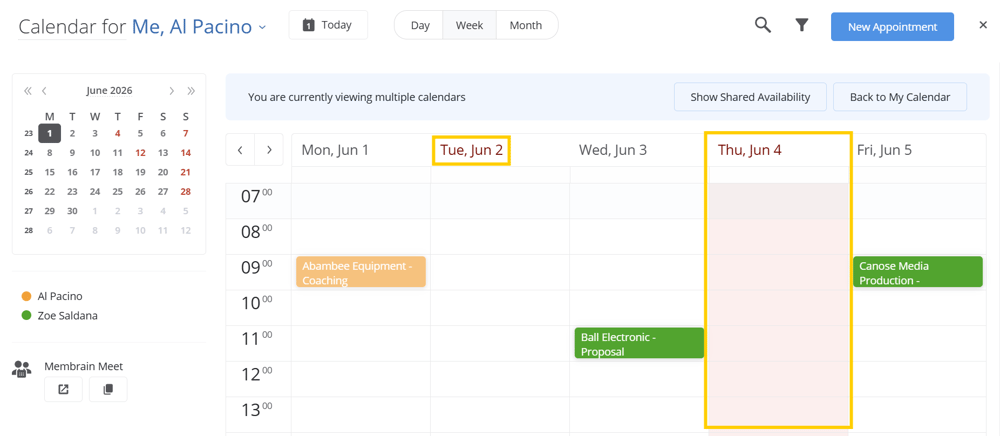
Task: Advance one month in mini calendar
Action: (x=172, y=91)
